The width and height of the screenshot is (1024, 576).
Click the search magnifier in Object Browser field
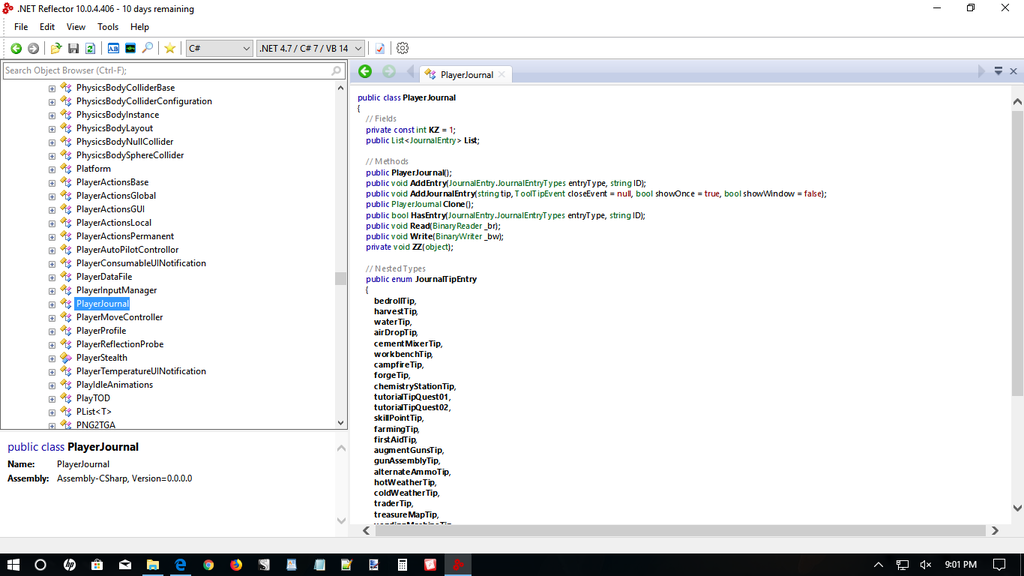[x=336, y=71]
